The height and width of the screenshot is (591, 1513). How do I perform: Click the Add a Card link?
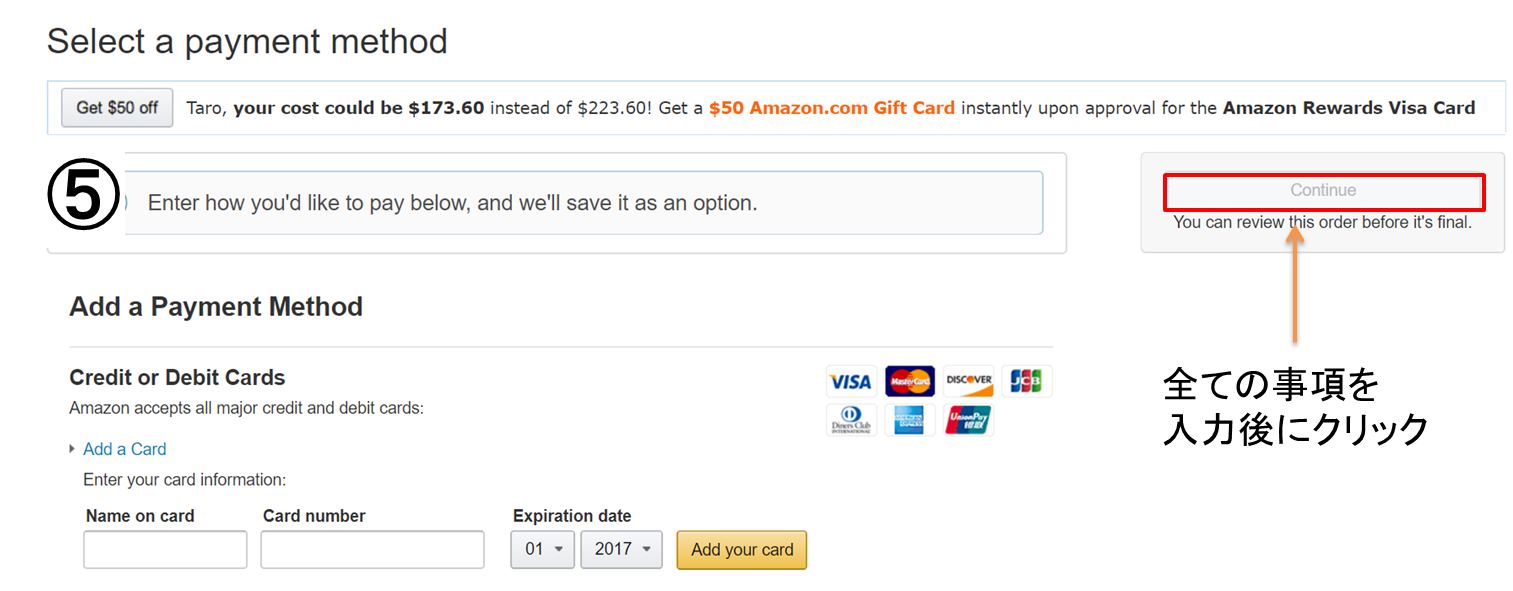click(124, 449)
